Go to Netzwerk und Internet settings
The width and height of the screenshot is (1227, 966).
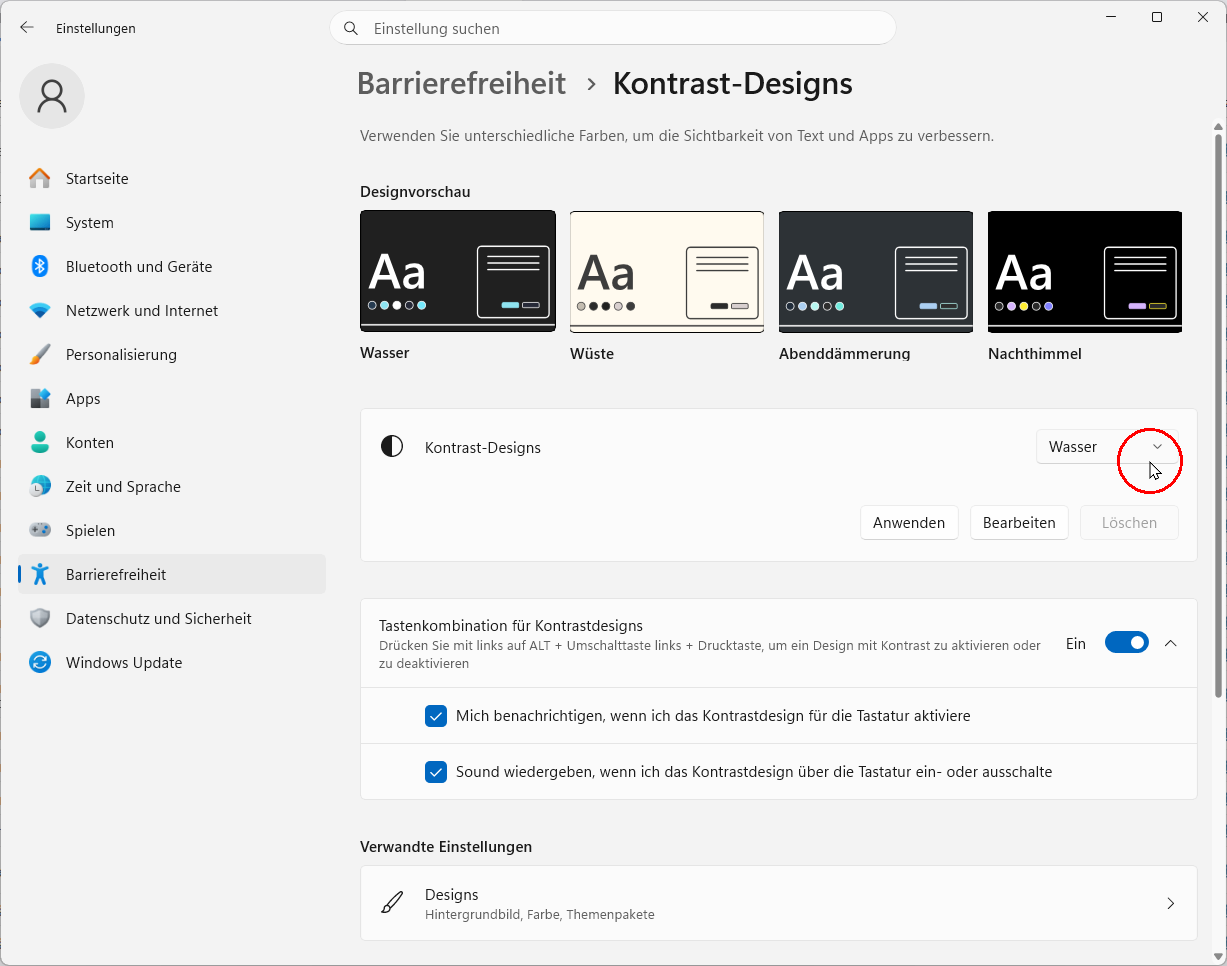172,311
